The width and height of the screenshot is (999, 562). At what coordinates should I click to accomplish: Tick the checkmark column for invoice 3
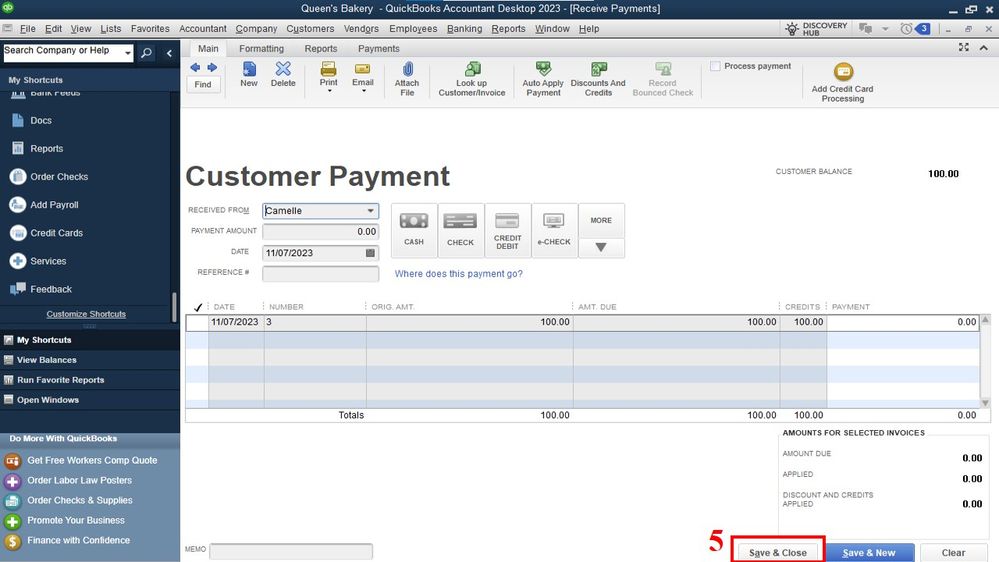point(197,323)
